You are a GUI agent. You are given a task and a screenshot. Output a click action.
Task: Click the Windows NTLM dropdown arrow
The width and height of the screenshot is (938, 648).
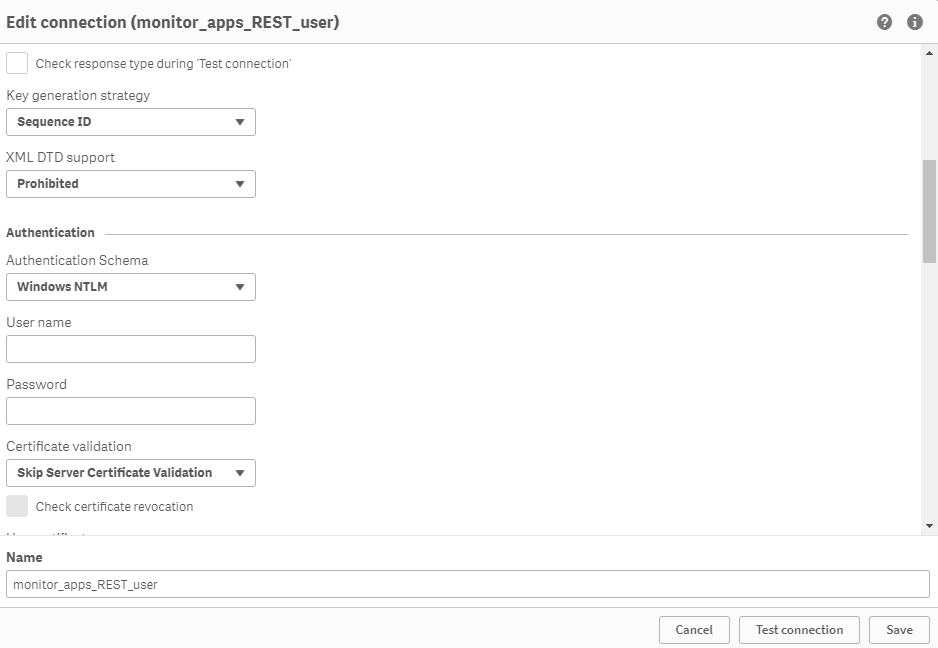(x=240, y=287)
